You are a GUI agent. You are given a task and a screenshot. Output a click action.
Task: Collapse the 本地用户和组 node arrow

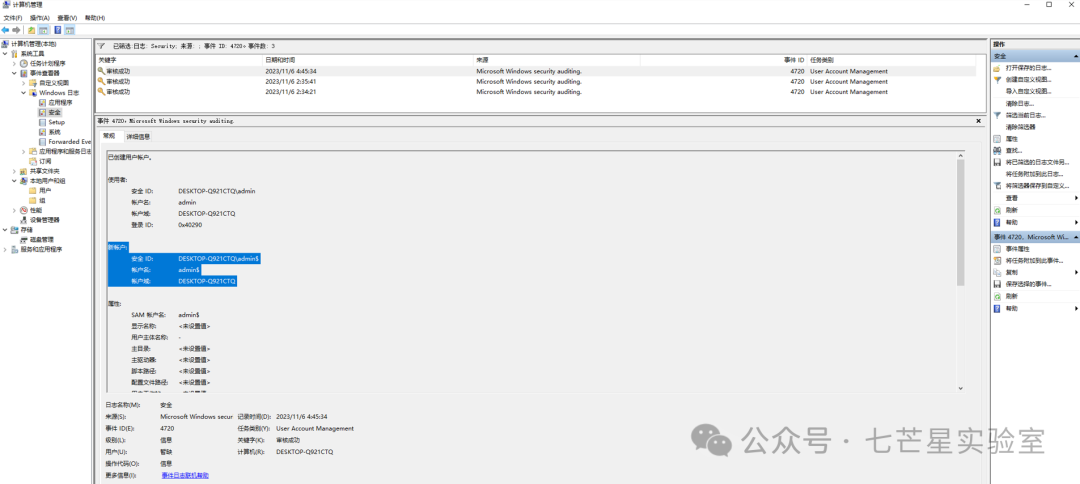point(14,180)
